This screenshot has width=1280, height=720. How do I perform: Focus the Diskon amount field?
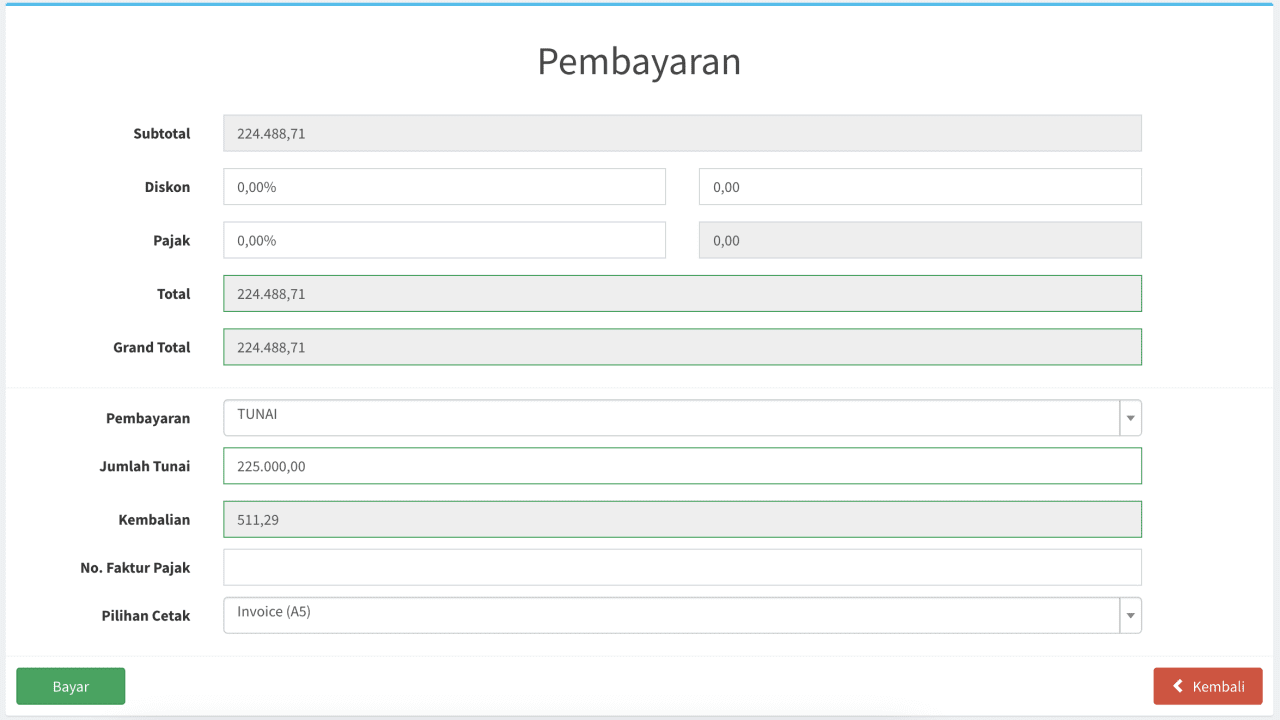coord(920,187)
